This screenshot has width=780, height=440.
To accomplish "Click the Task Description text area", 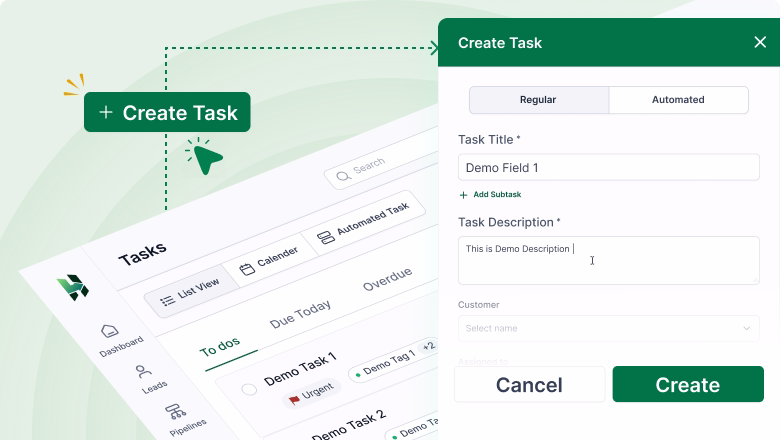I will [608, 261].
